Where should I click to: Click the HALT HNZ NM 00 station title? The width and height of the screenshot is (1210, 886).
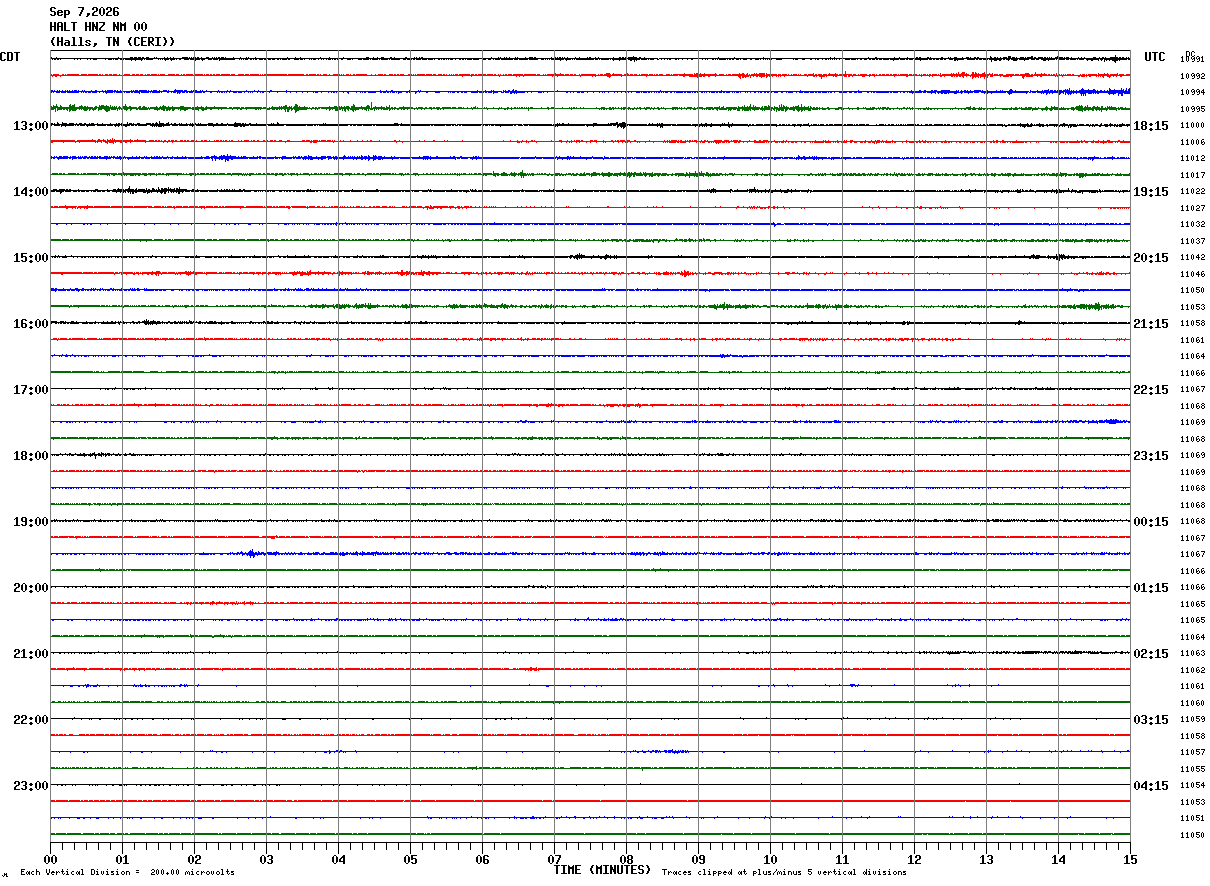(x=98, y=27)
